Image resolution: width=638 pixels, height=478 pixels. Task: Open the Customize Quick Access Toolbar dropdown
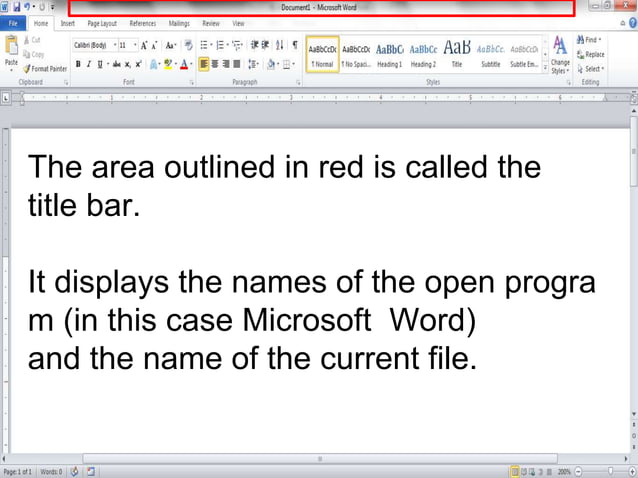[x=53, y=7]
